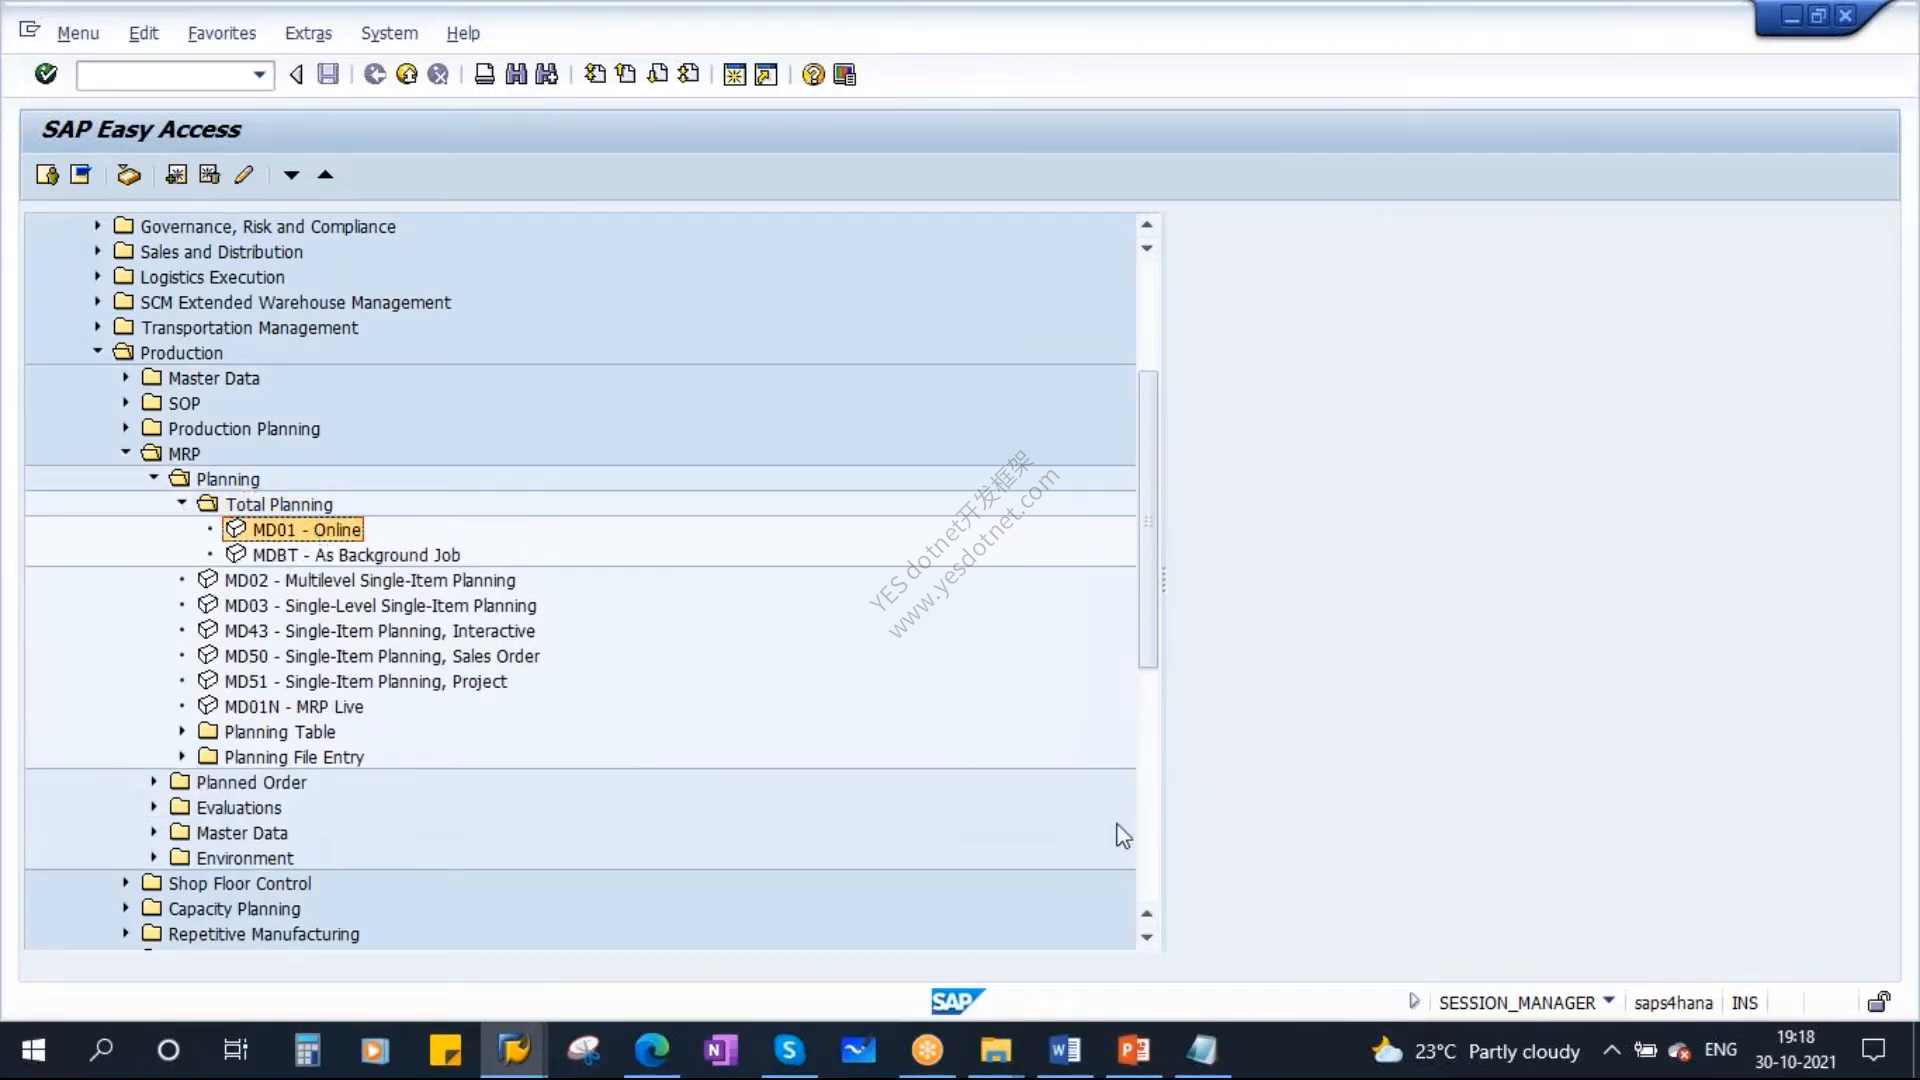This screenshot has width=1920, height=1080.
Task: Open the SAP Business Workplace icon
Action: pos(128,175)
